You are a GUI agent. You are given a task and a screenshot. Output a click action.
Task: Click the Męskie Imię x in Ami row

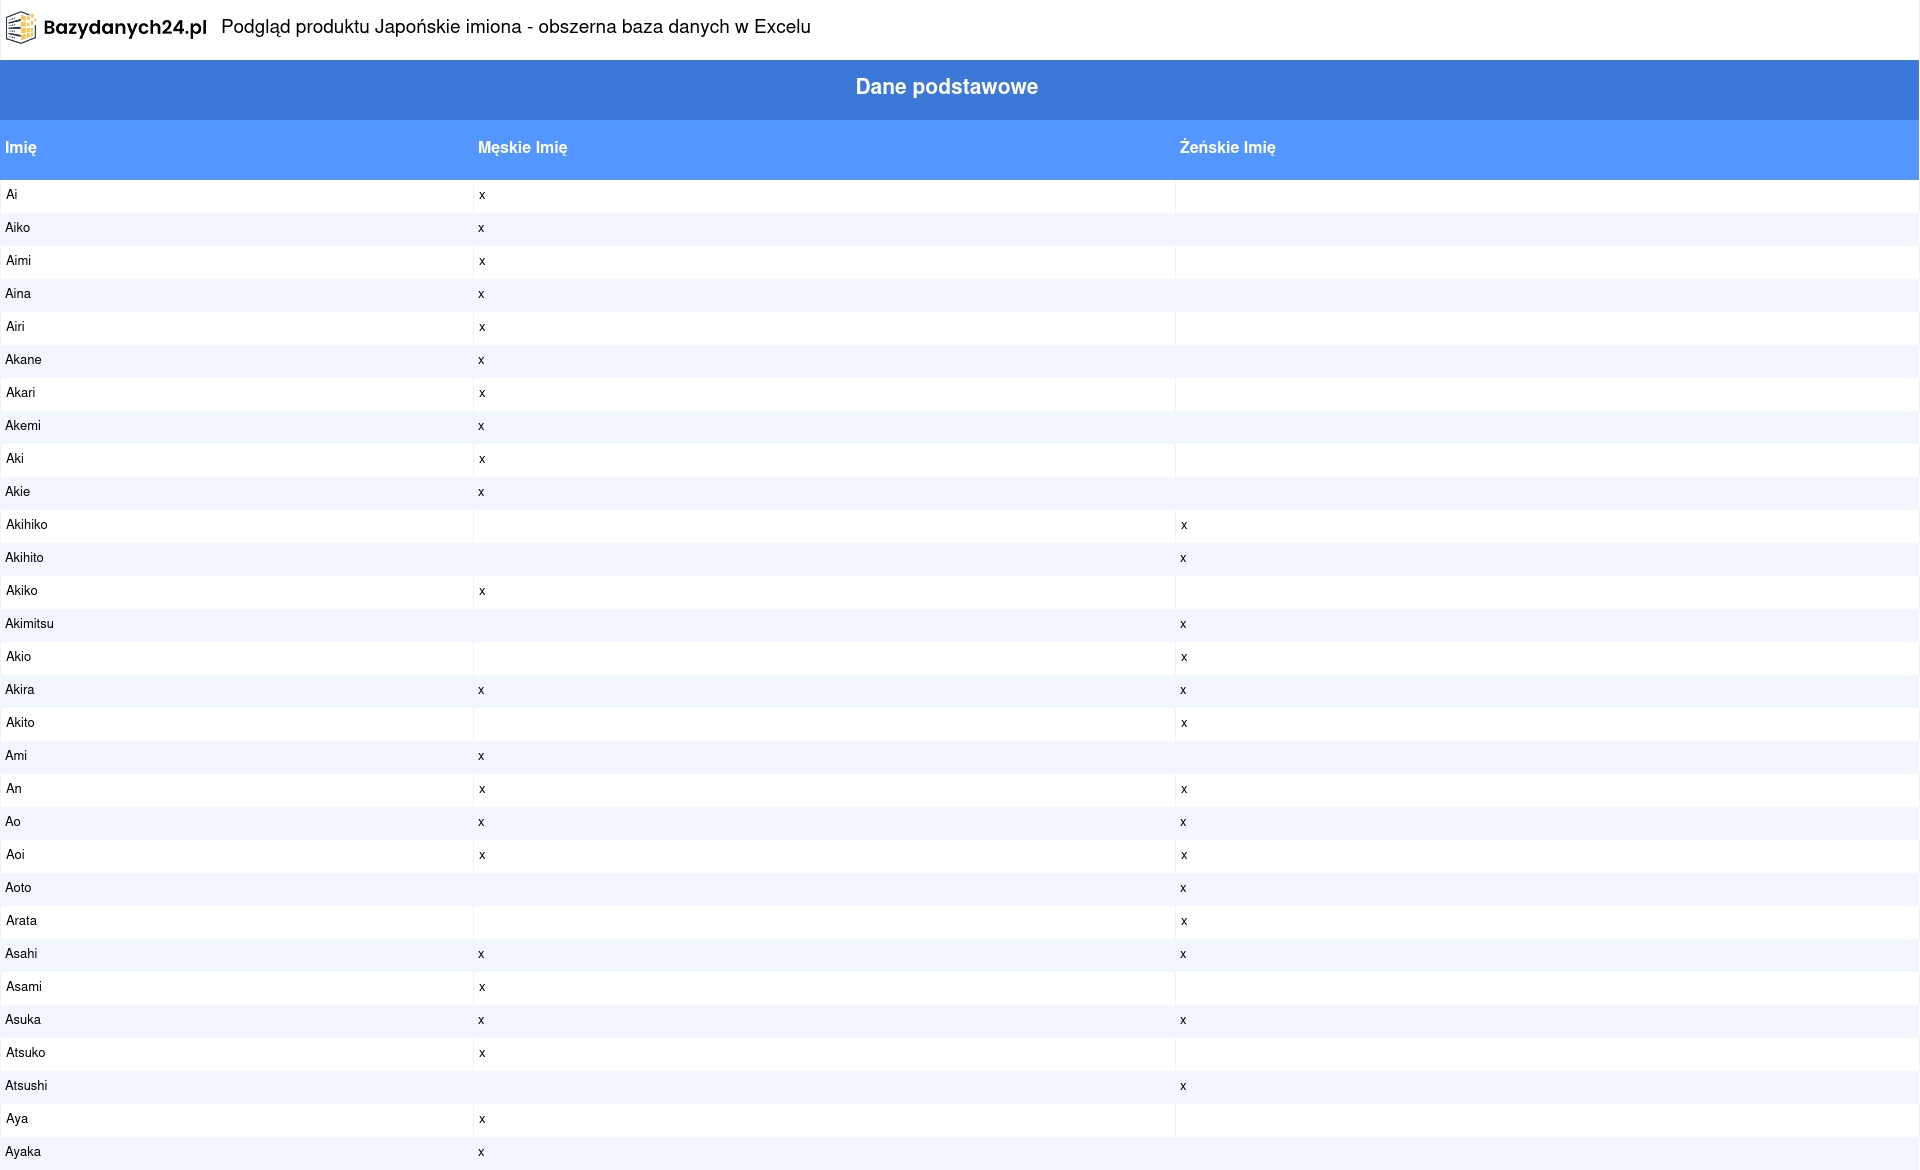481,756
